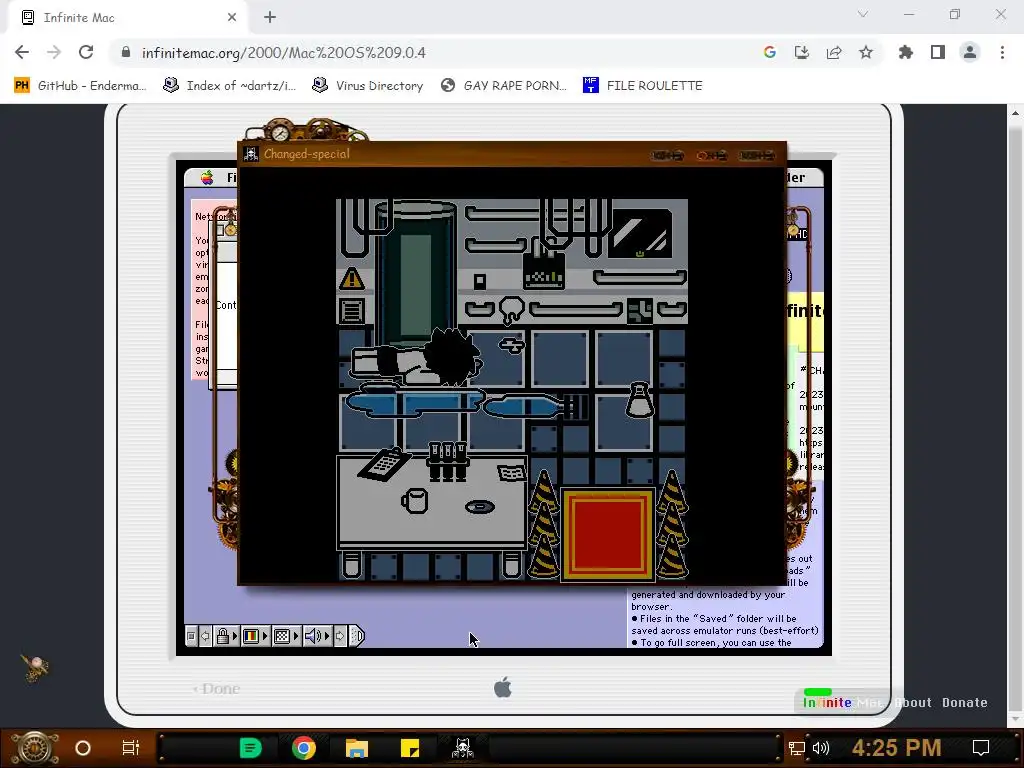Click the speaker volume tray icon
The image size is (1024, 768).
point(820,748)
